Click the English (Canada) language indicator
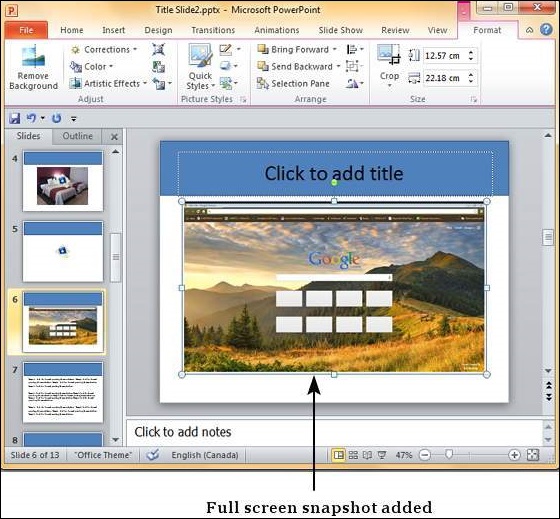This screenshot has width=560, height=519. 205,455
